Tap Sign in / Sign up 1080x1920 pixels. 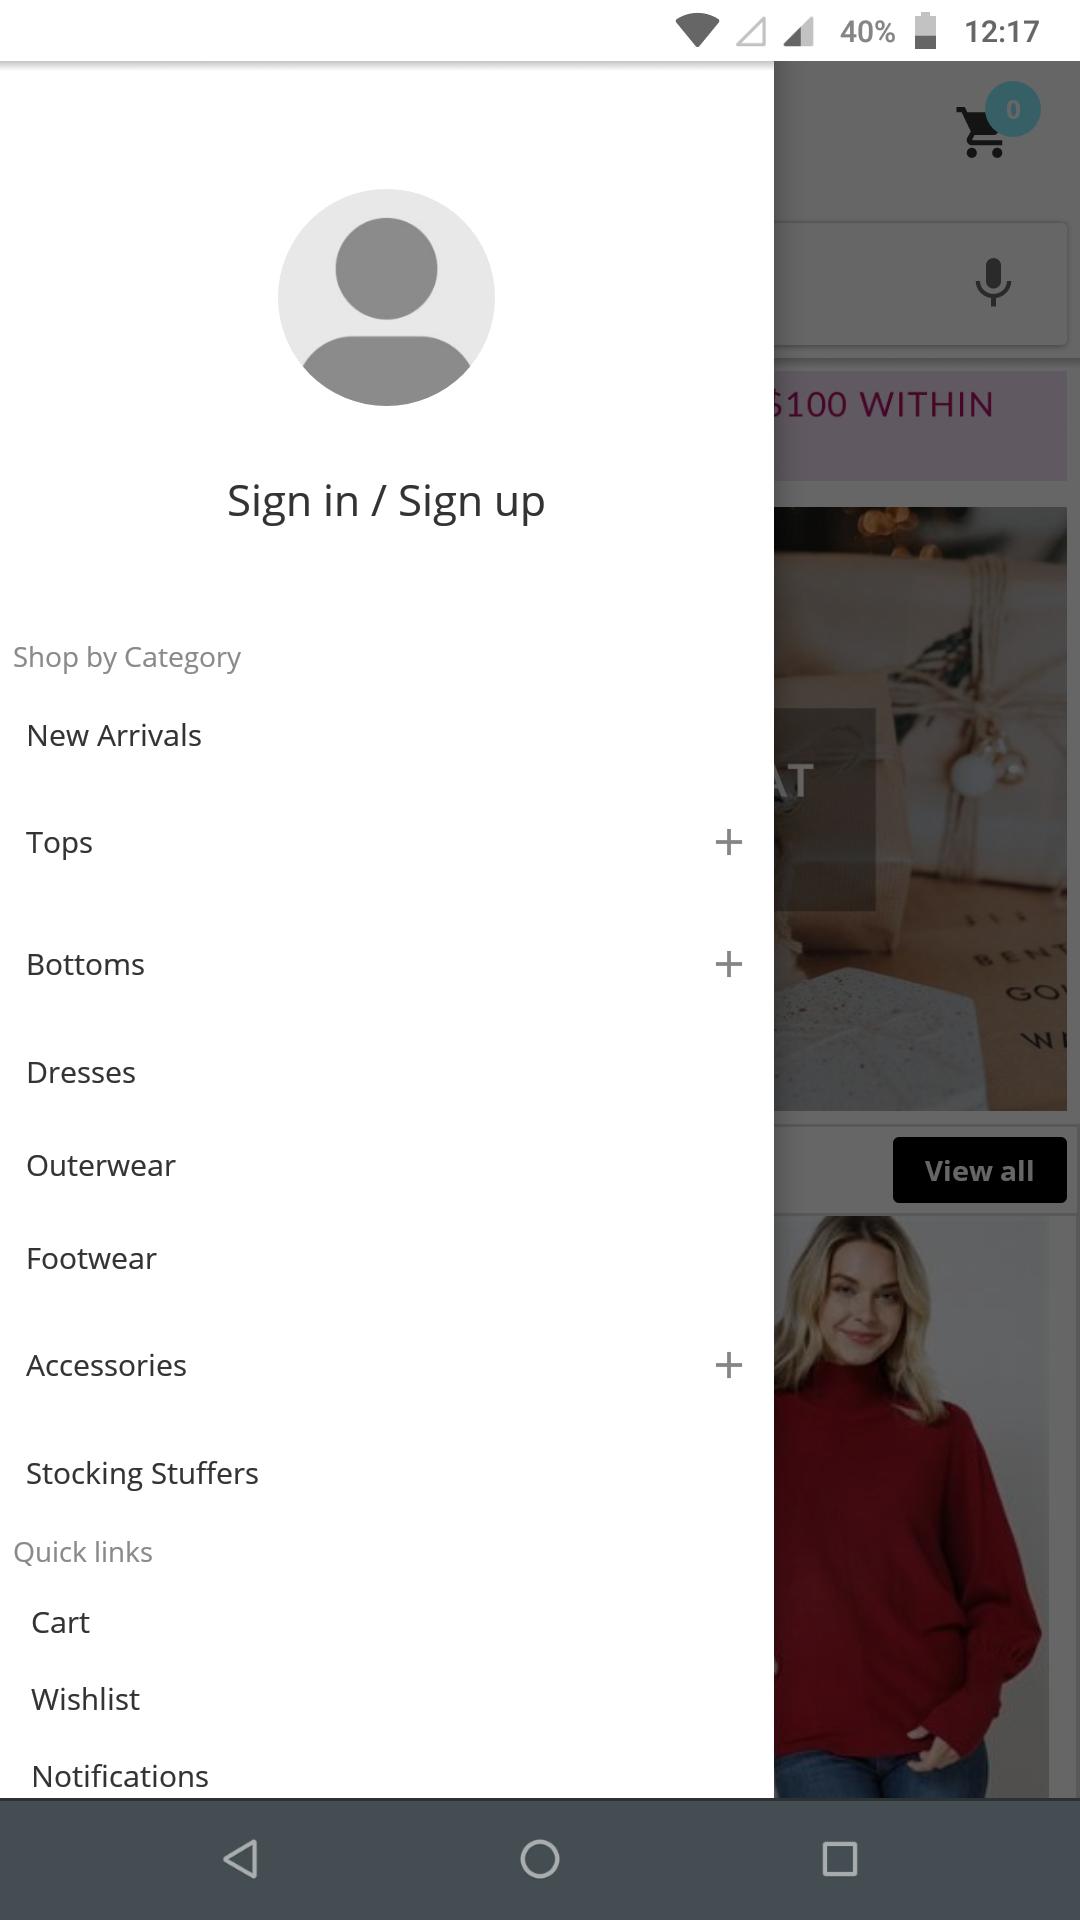tap(386, 501)
